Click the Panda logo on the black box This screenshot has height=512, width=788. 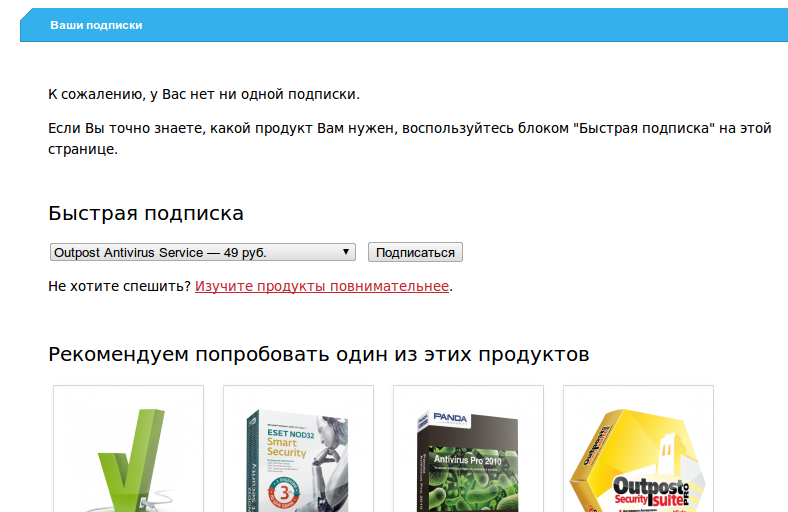(x=453, y=417)
